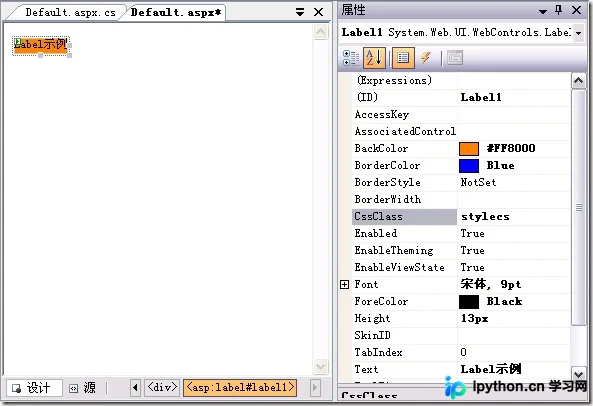Select the SkinID property row
The height and width of the screenshot is (406, 593).
coord(461,336)
